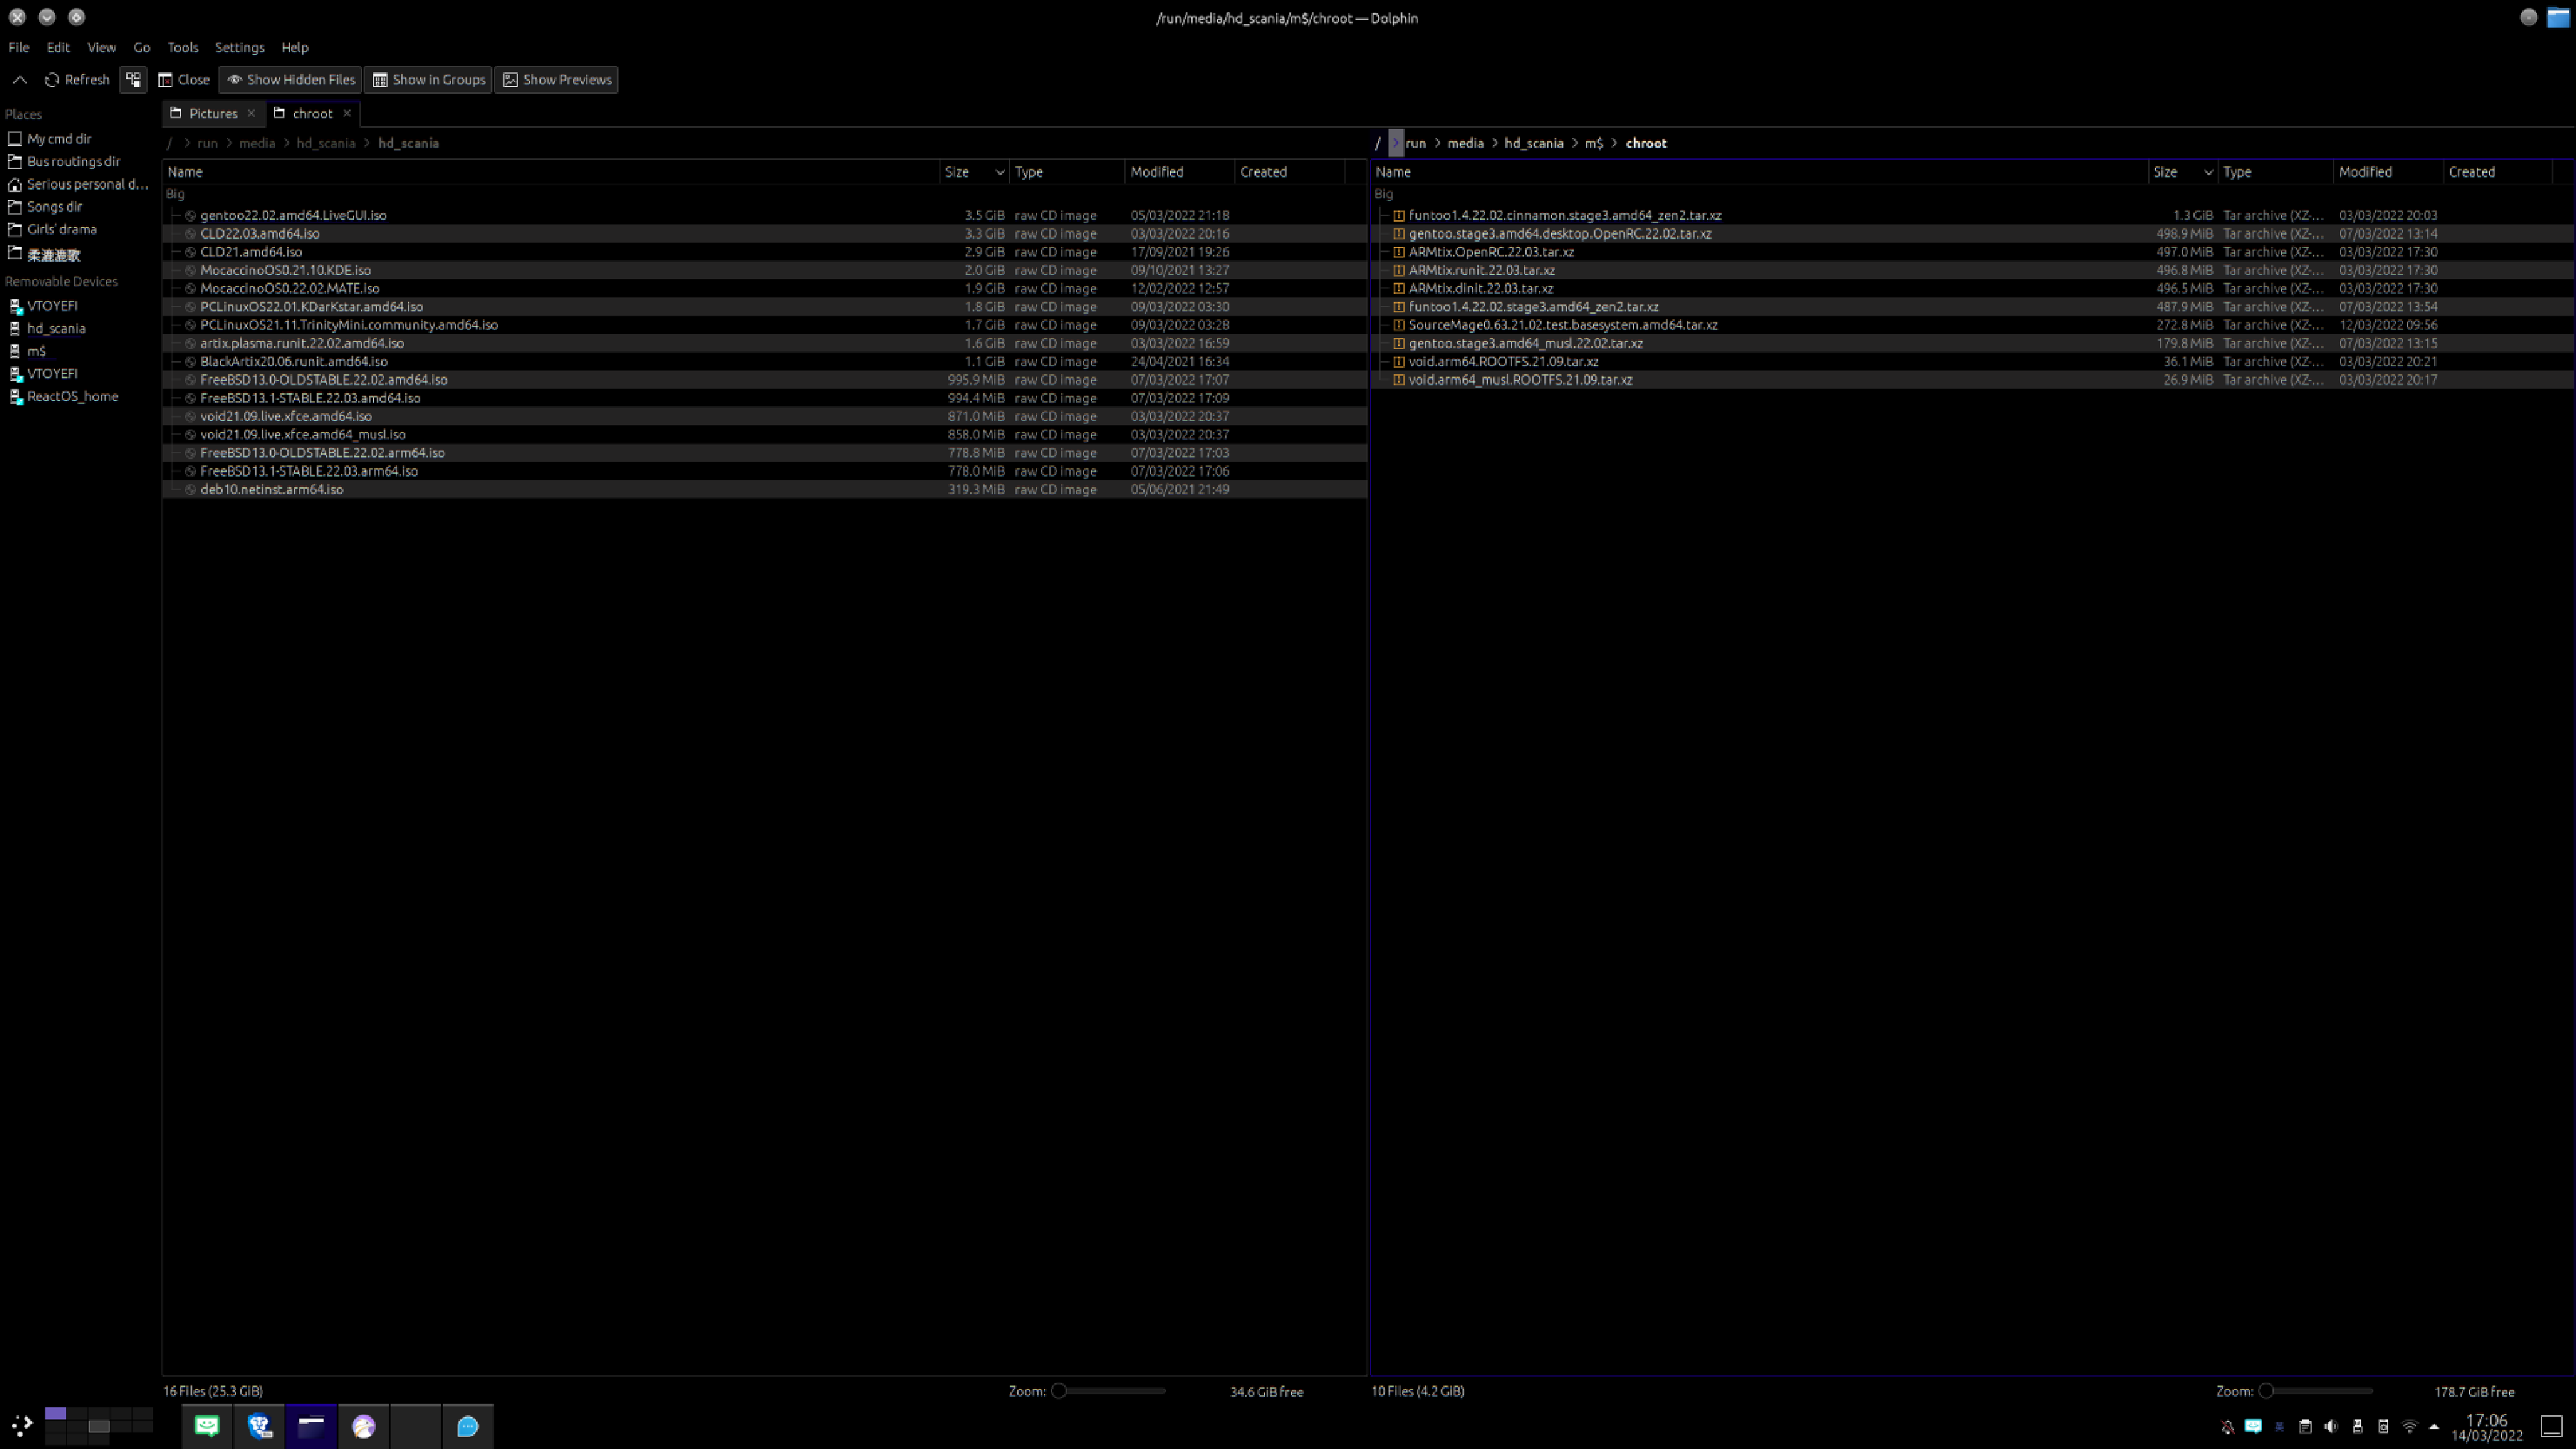This screenshot has height=1449, width=2576.
Task: Toggle Show Hidden Files
Action: point(290,80)
